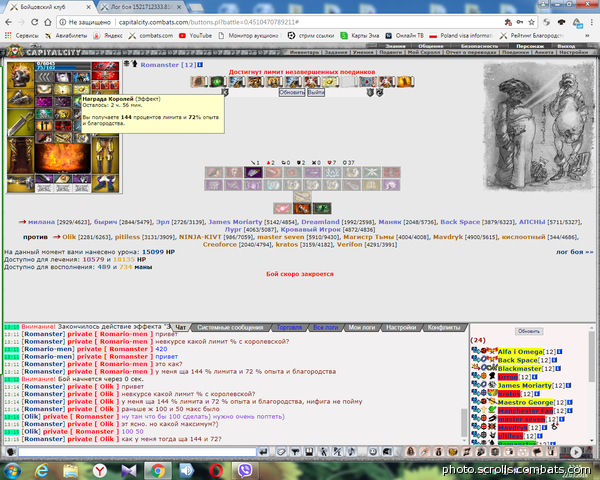Open Yandex browser from the taskbar
Viewport: 600px width, 480px height.
tap(99, 470)
